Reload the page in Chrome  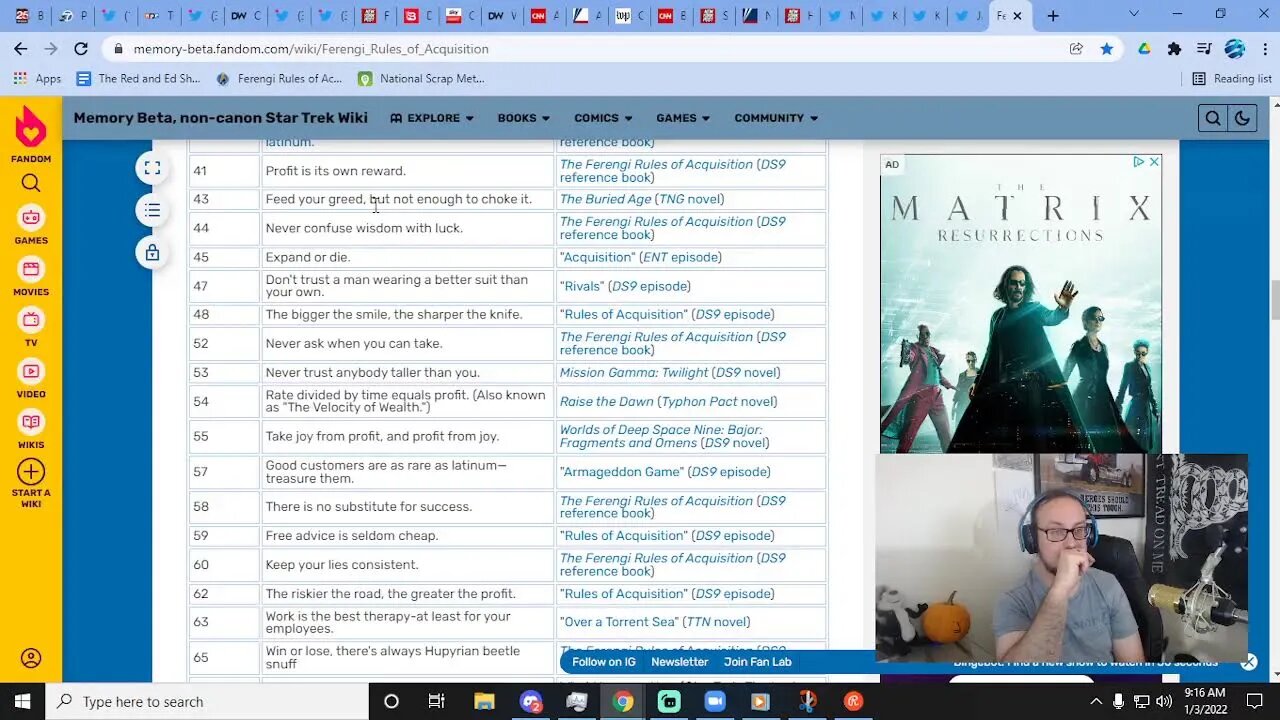81,48
